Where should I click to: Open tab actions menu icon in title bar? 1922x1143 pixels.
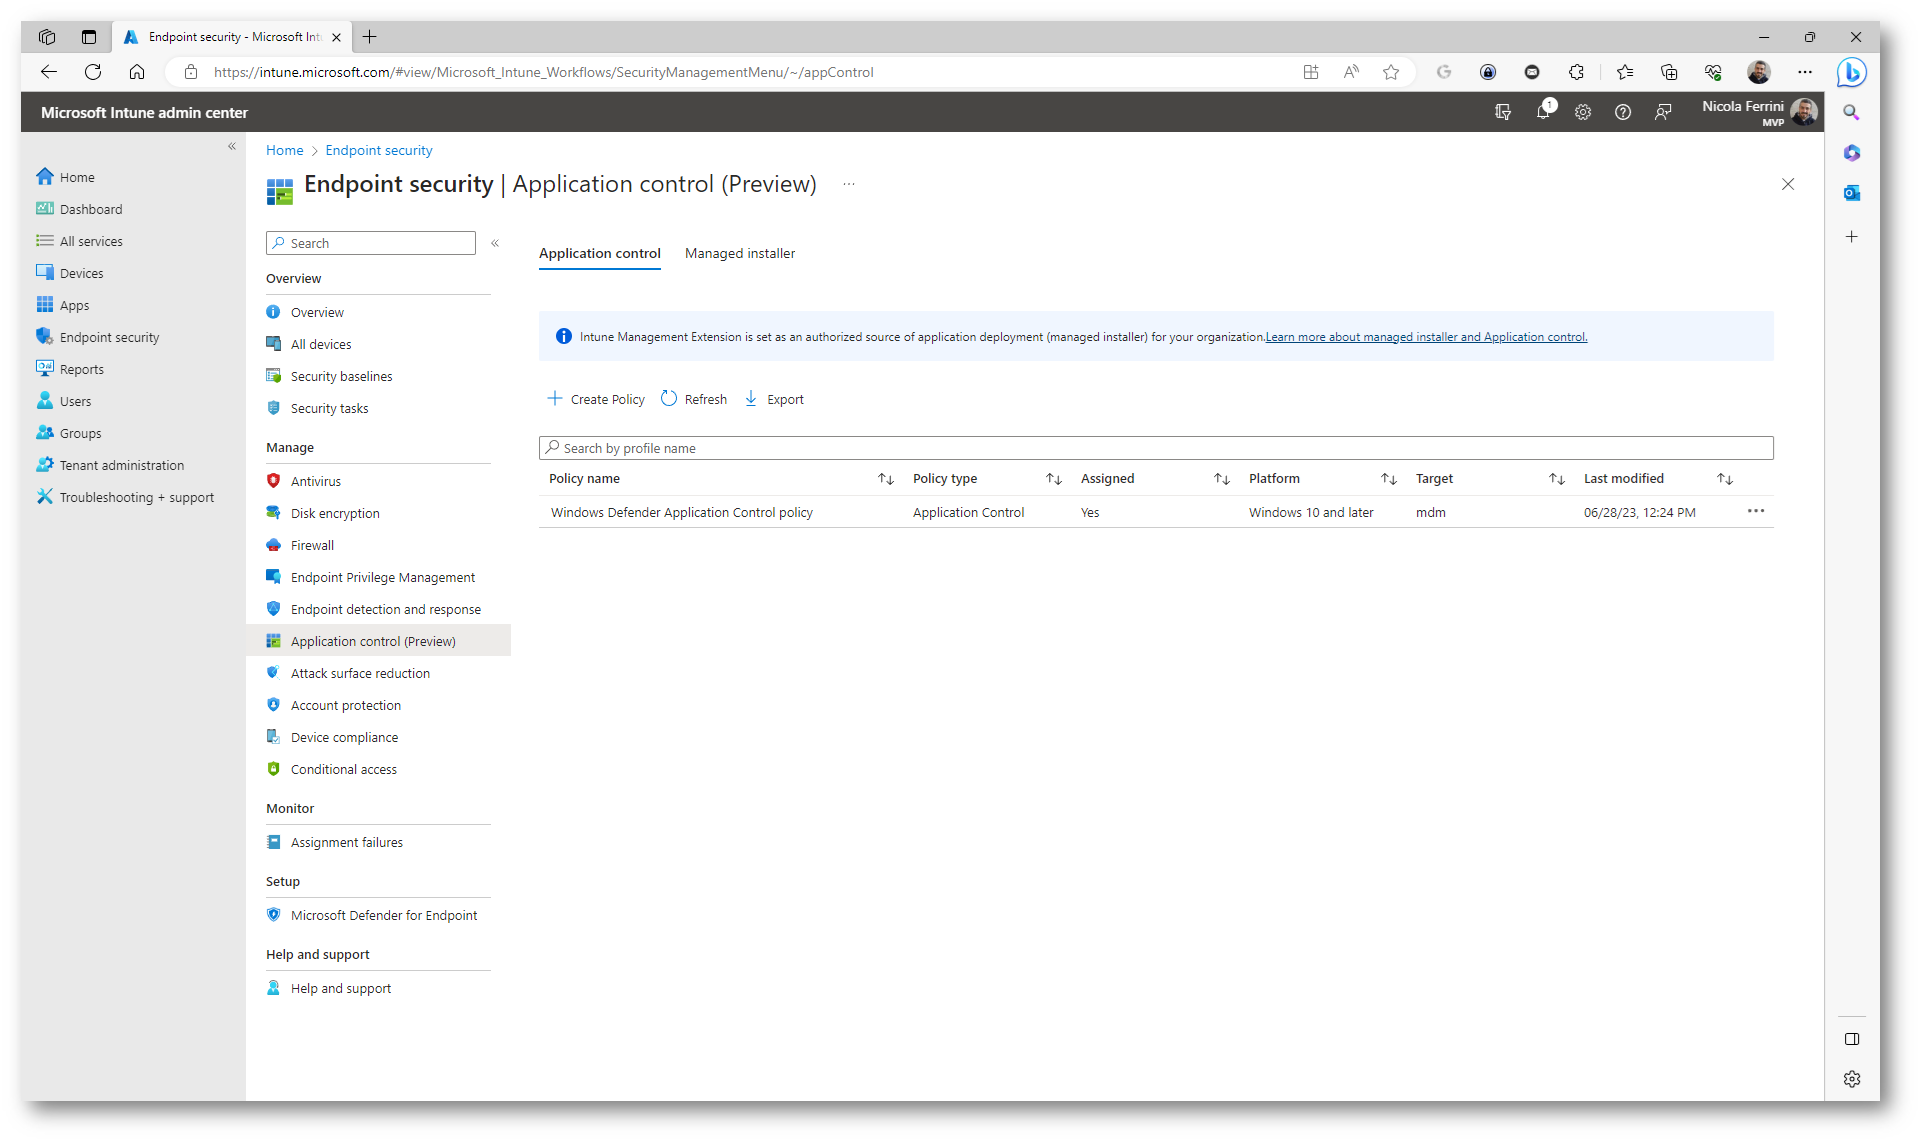pyautogui.click(x=89, y=37)
